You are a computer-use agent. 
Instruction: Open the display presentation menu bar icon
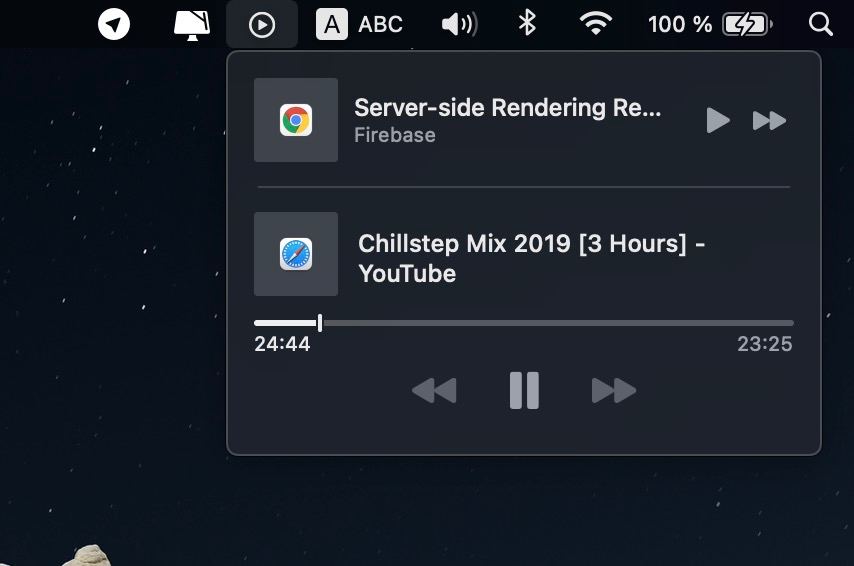(192, 25)
